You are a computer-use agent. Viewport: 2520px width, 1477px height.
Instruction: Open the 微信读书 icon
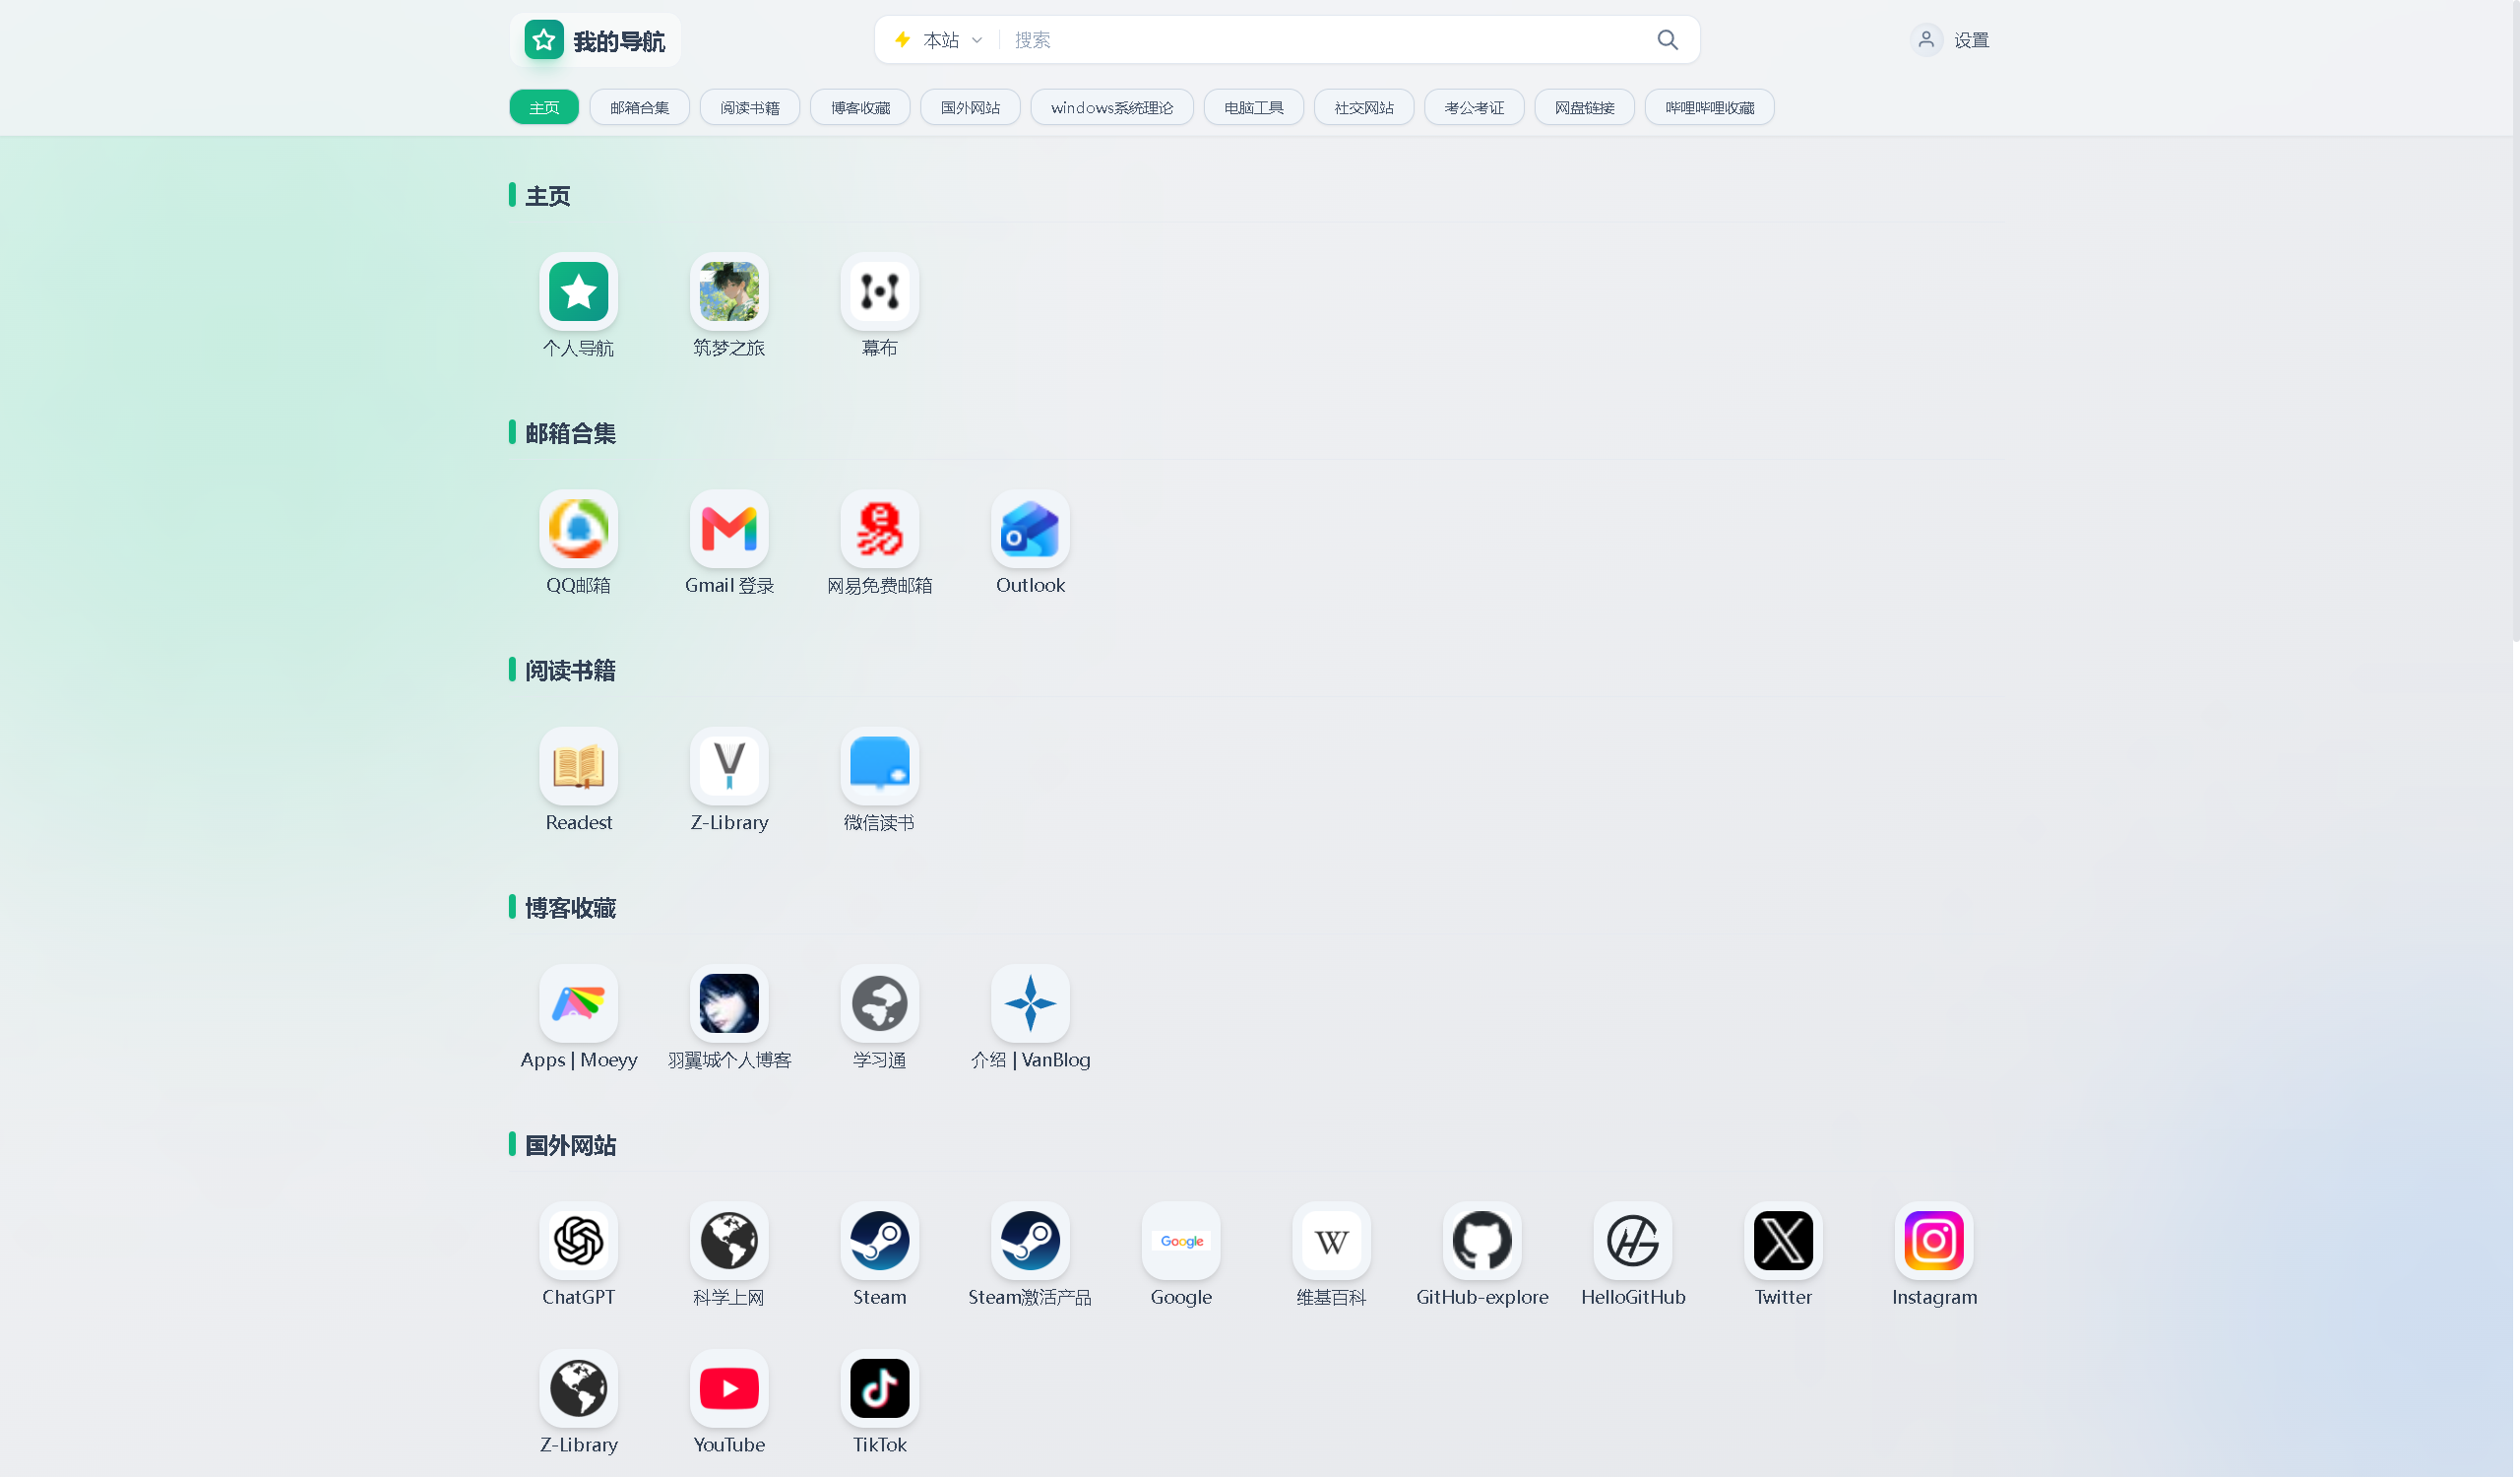click(879, 766)
